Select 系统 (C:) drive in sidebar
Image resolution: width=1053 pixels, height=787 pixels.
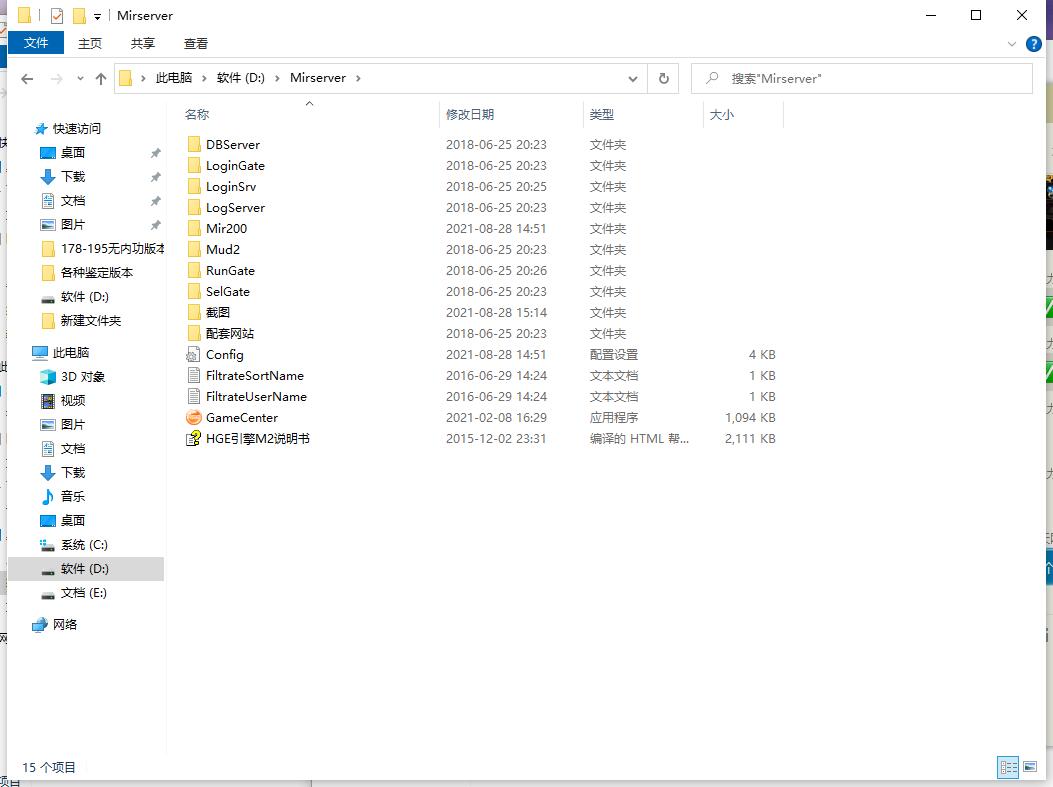pos(84,545)
